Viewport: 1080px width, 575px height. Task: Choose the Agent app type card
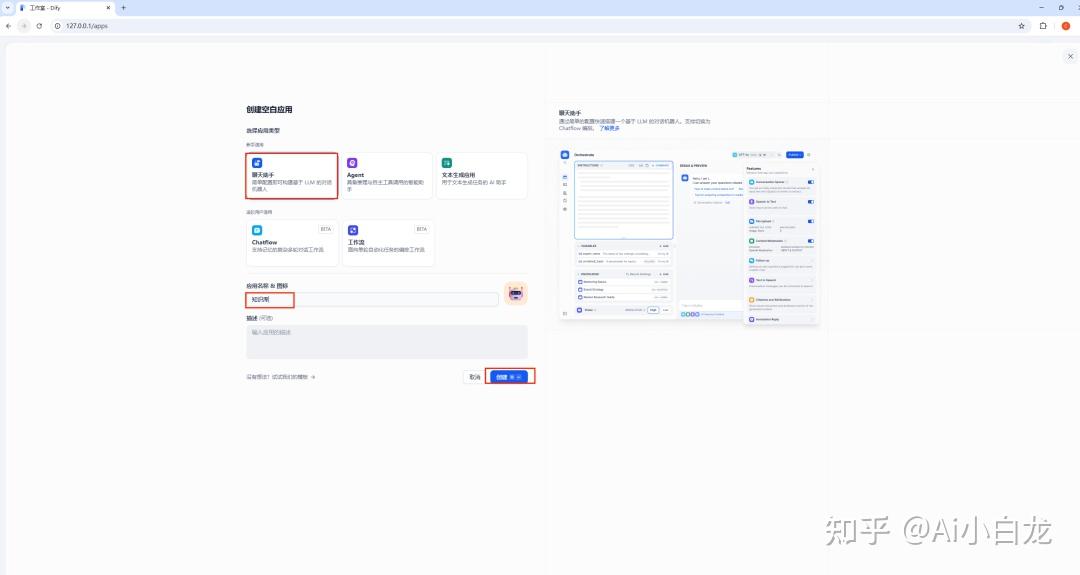click(x=386, y=175)
